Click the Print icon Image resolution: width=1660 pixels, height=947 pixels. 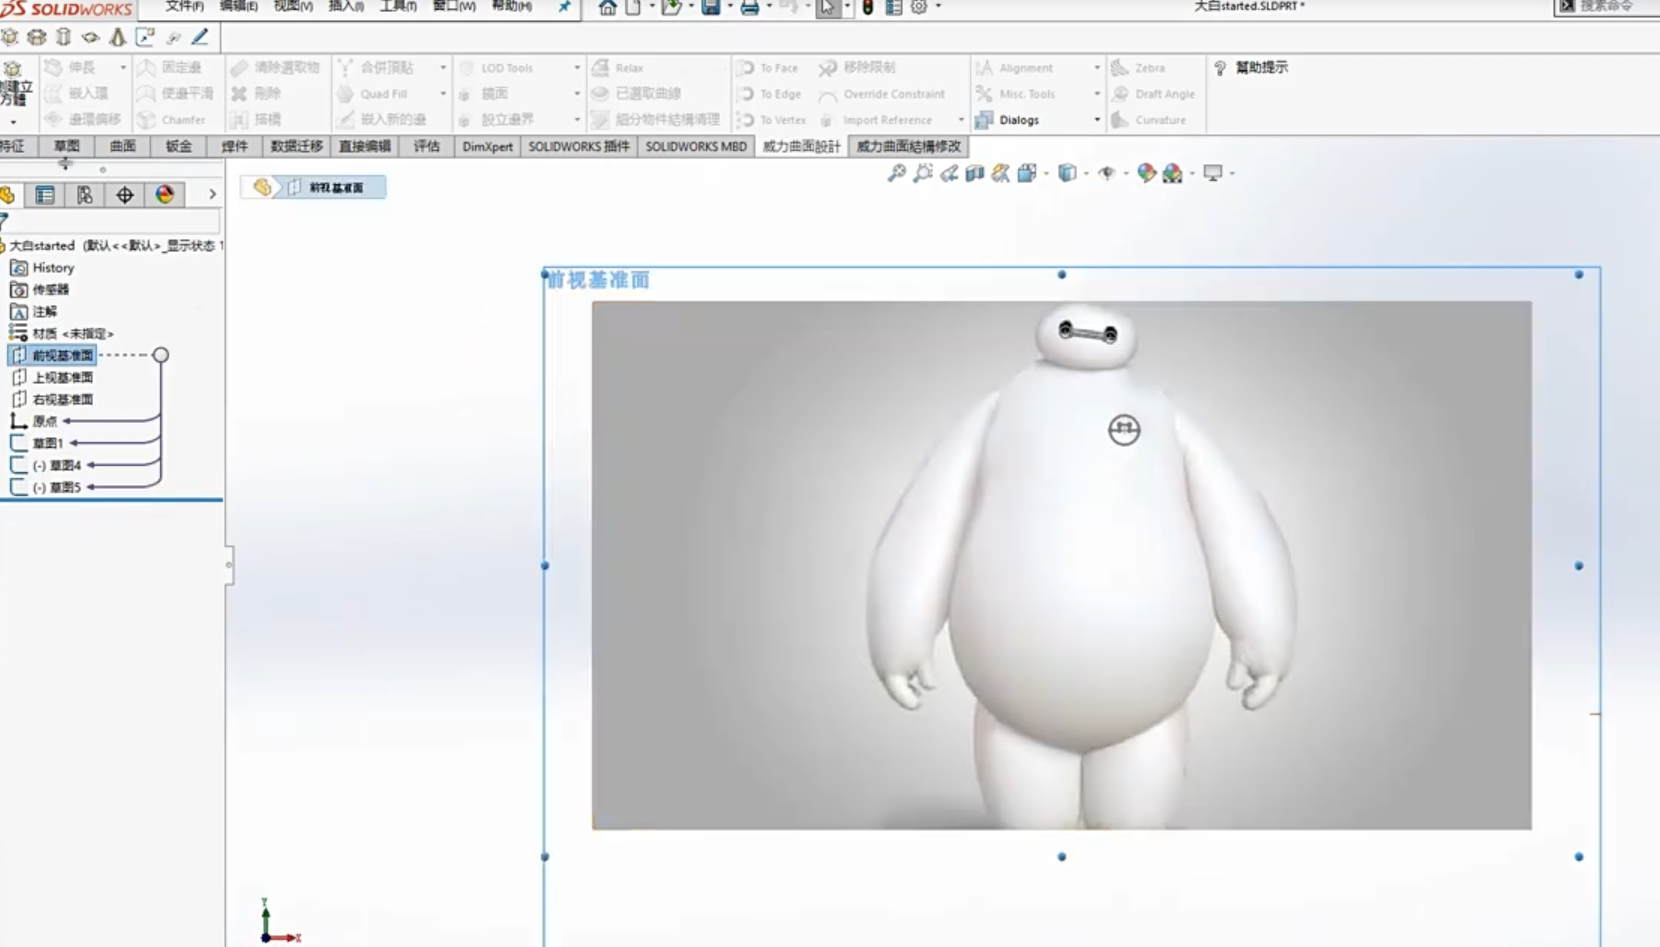coord(749,7)
